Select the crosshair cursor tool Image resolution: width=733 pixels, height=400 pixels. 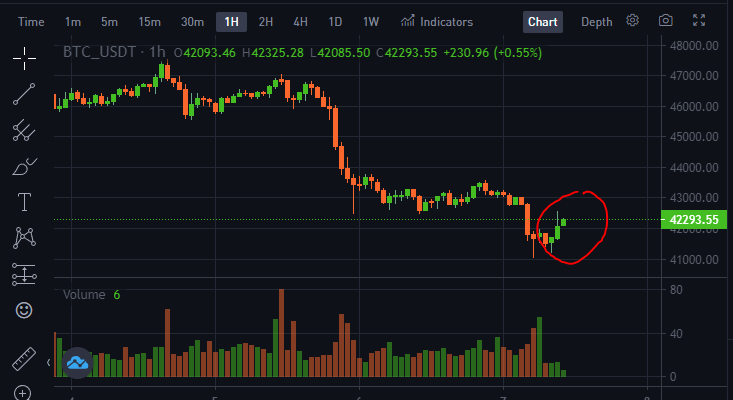coord(24,58)
